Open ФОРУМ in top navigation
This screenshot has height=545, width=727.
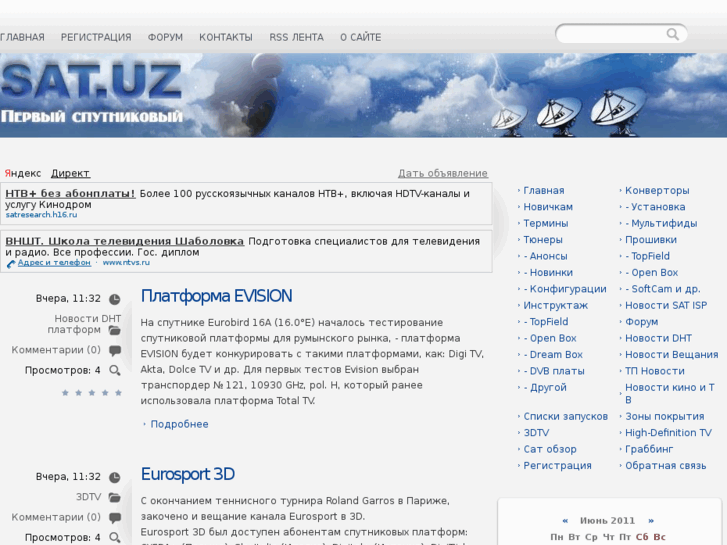click(165, 37)
